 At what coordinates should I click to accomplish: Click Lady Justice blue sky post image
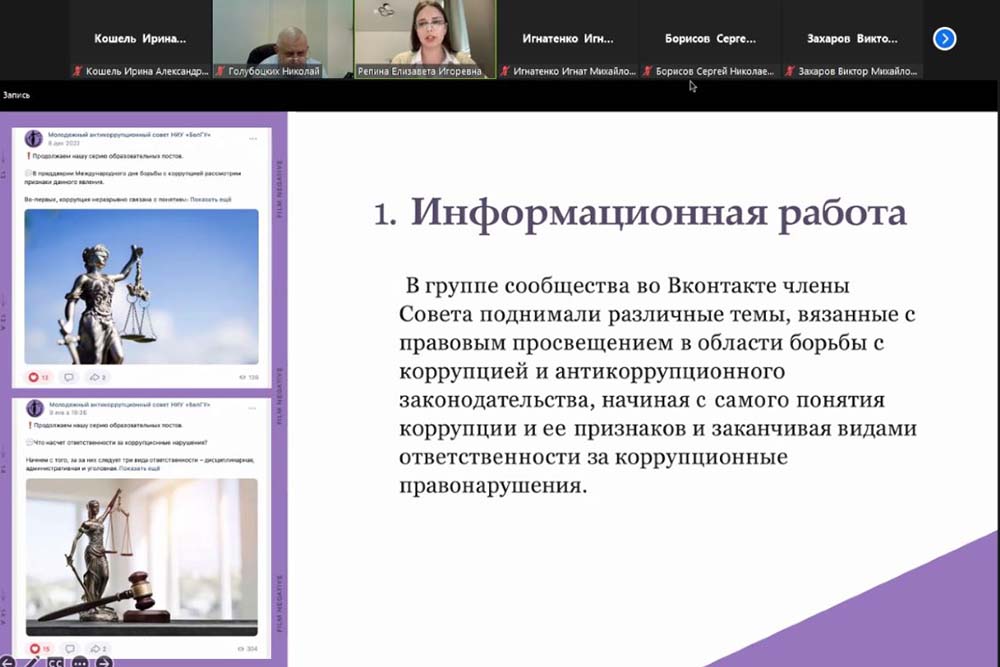click(x=141, y=286)
